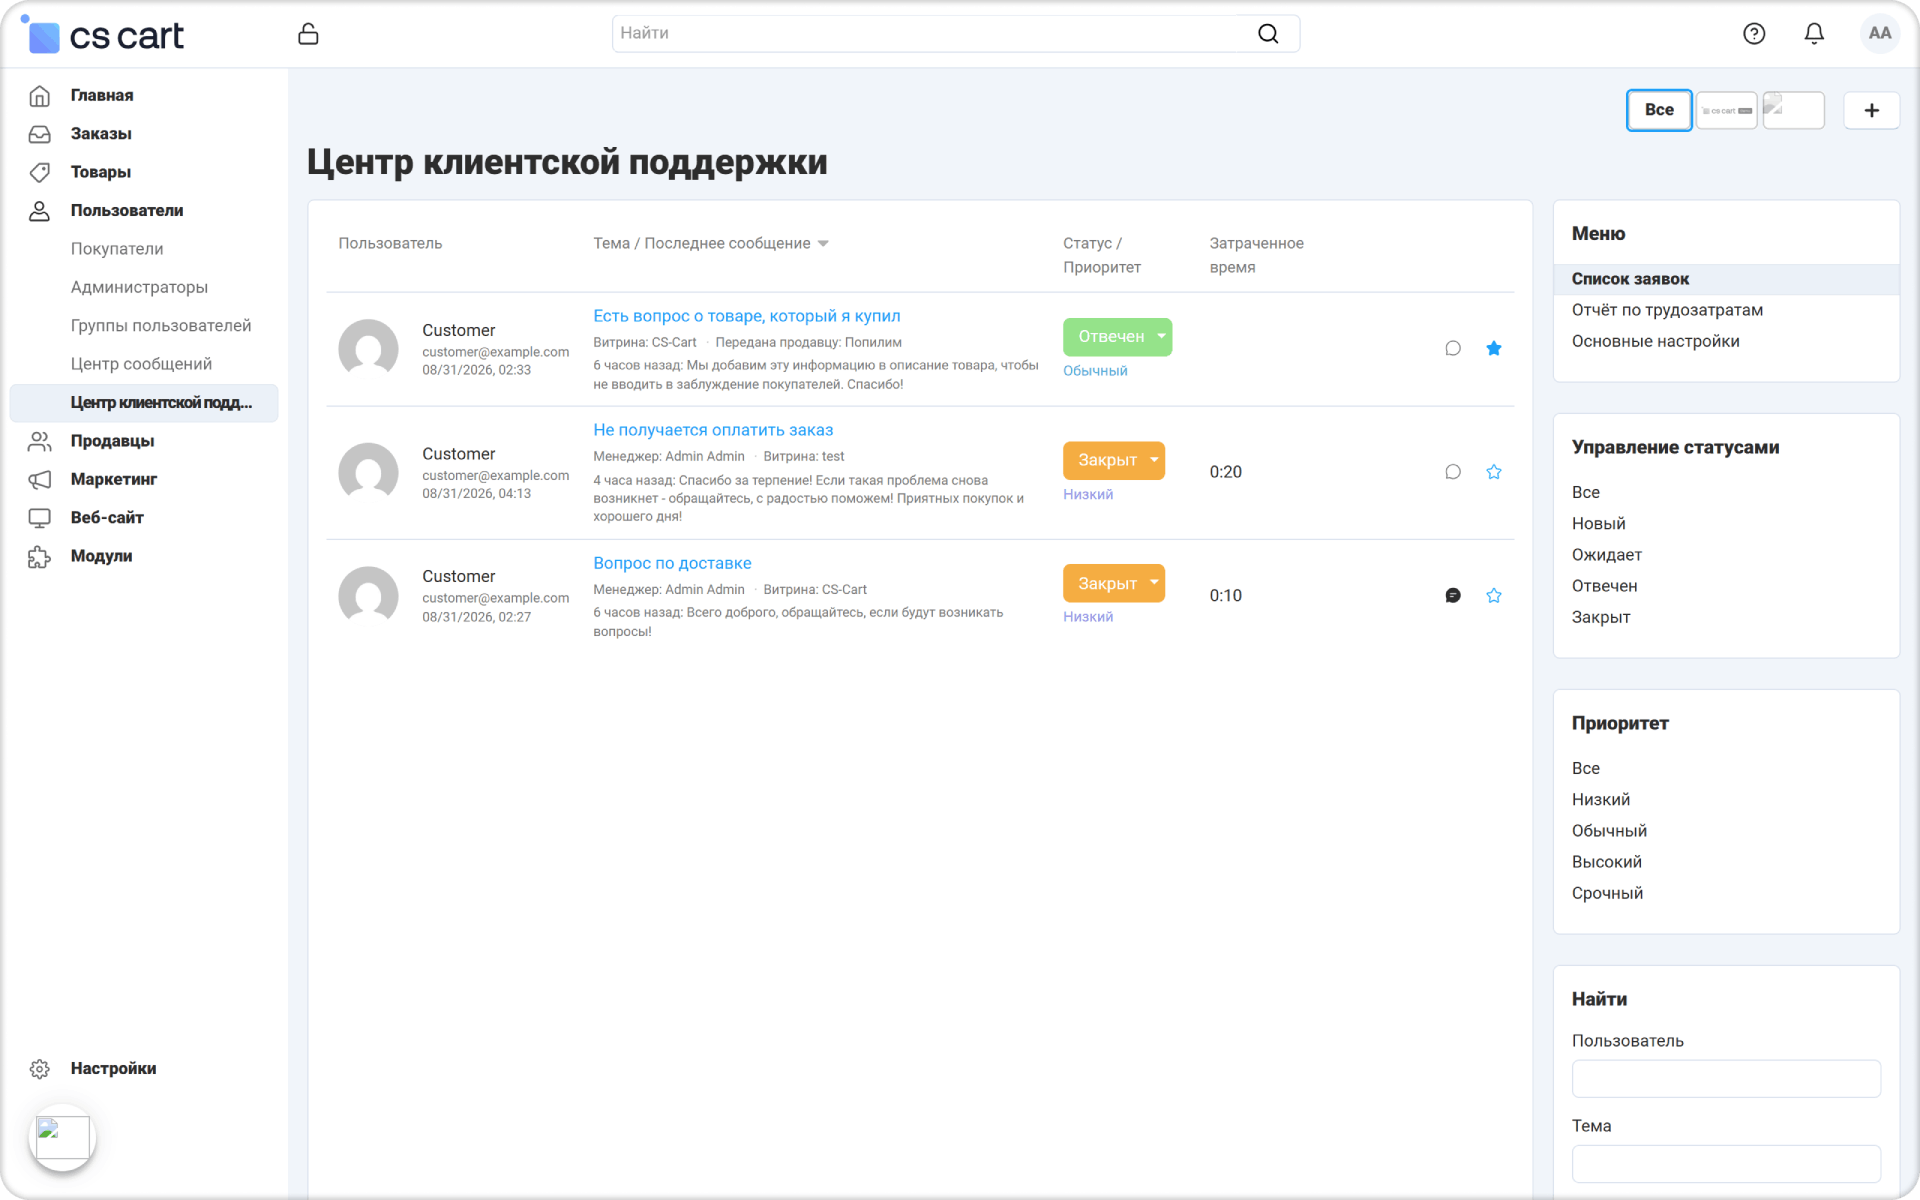Filter priority by 'Высокий'
This screenshot has height=1200, width=1920.
coord(1606,862)
